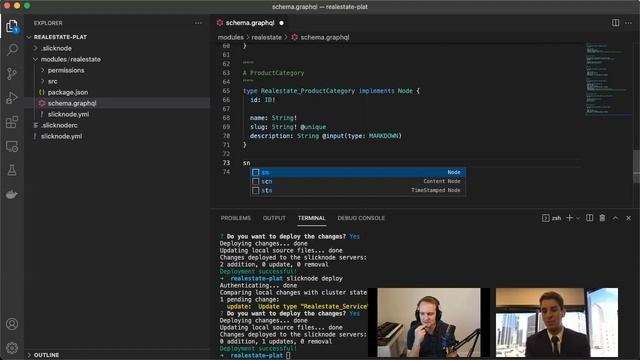Split the terminal panel

point(589,218)
